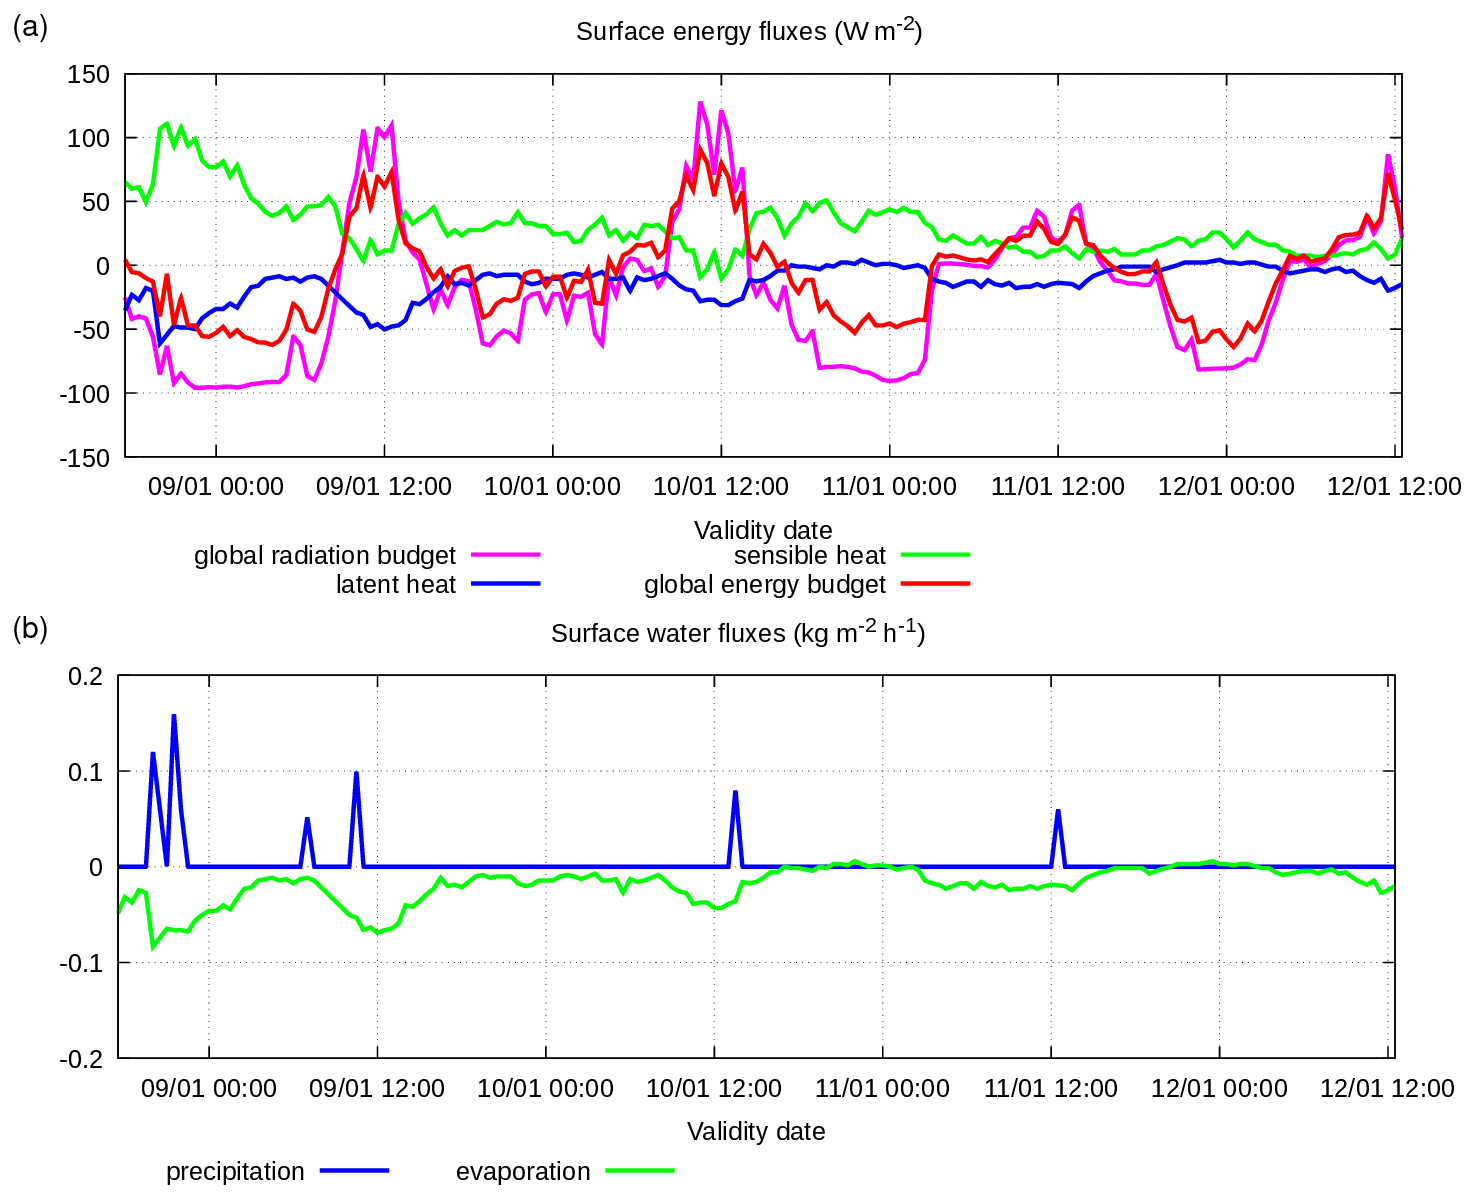Screen dimensions: 1475x1199
Task: Click the -0.2 y-axis label in the water chart
Action: pyautogui.click(x=84, y=1059)
